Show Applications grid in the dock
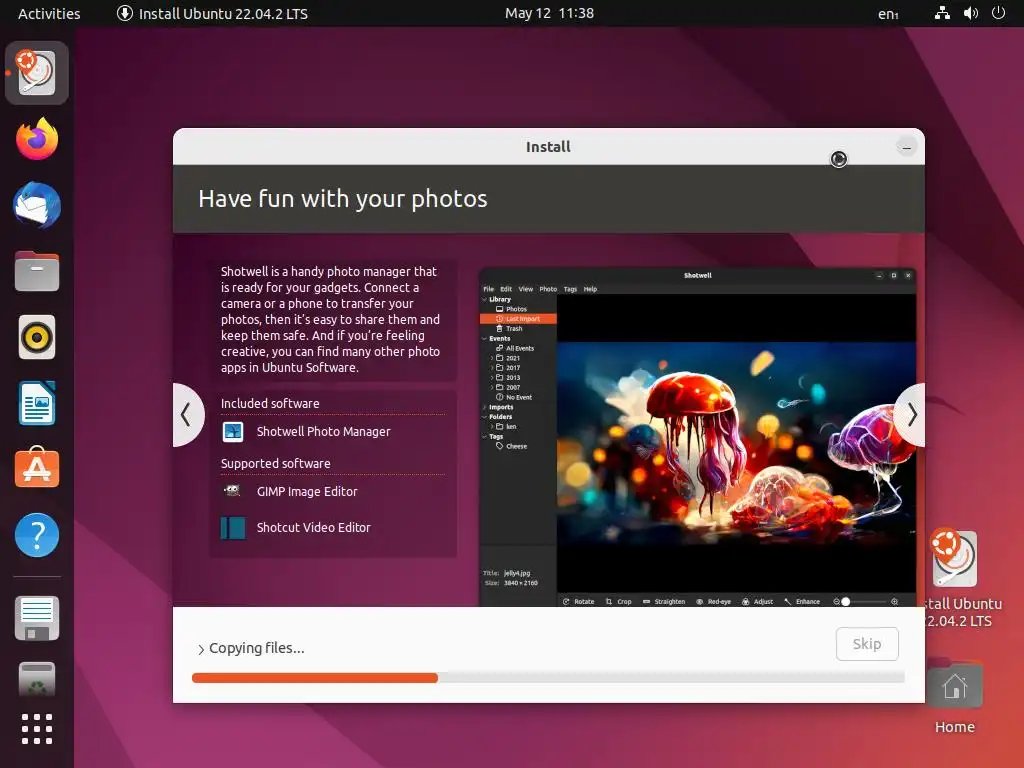Viewport: 1024px width, 768px height. coord(37,729)
